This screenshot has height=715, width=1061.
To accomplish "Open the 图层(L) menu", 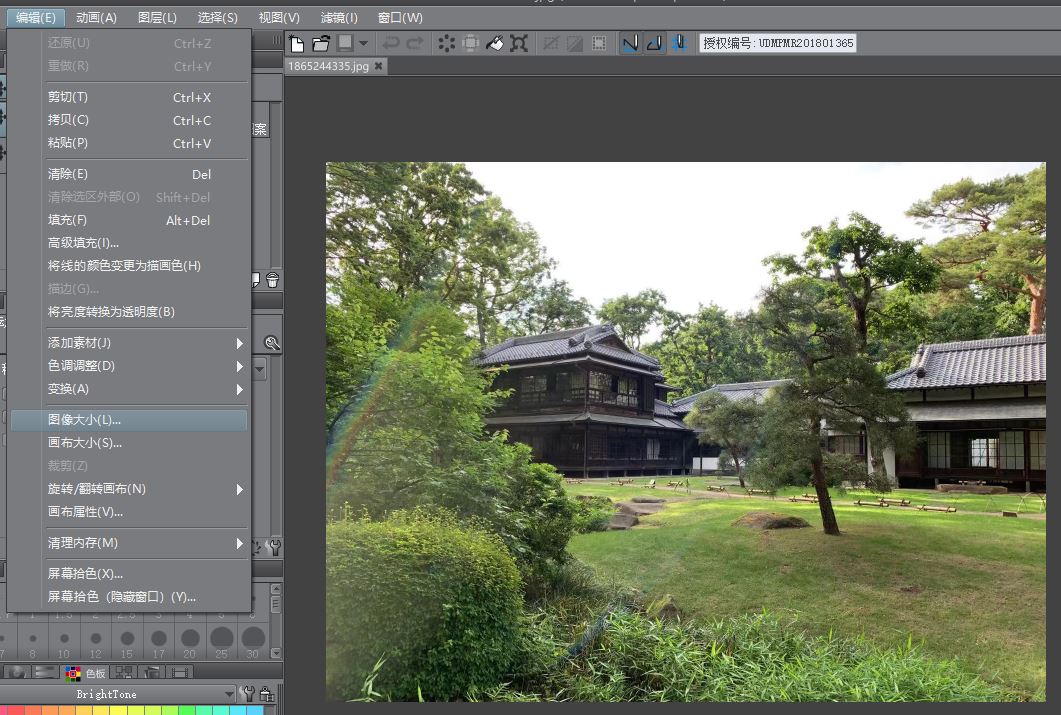I will click(x=157, y=18).
